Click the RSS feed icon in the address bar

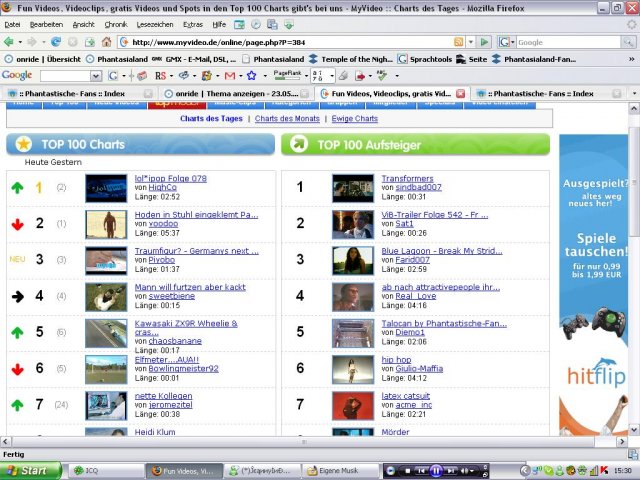pos(458,42)
